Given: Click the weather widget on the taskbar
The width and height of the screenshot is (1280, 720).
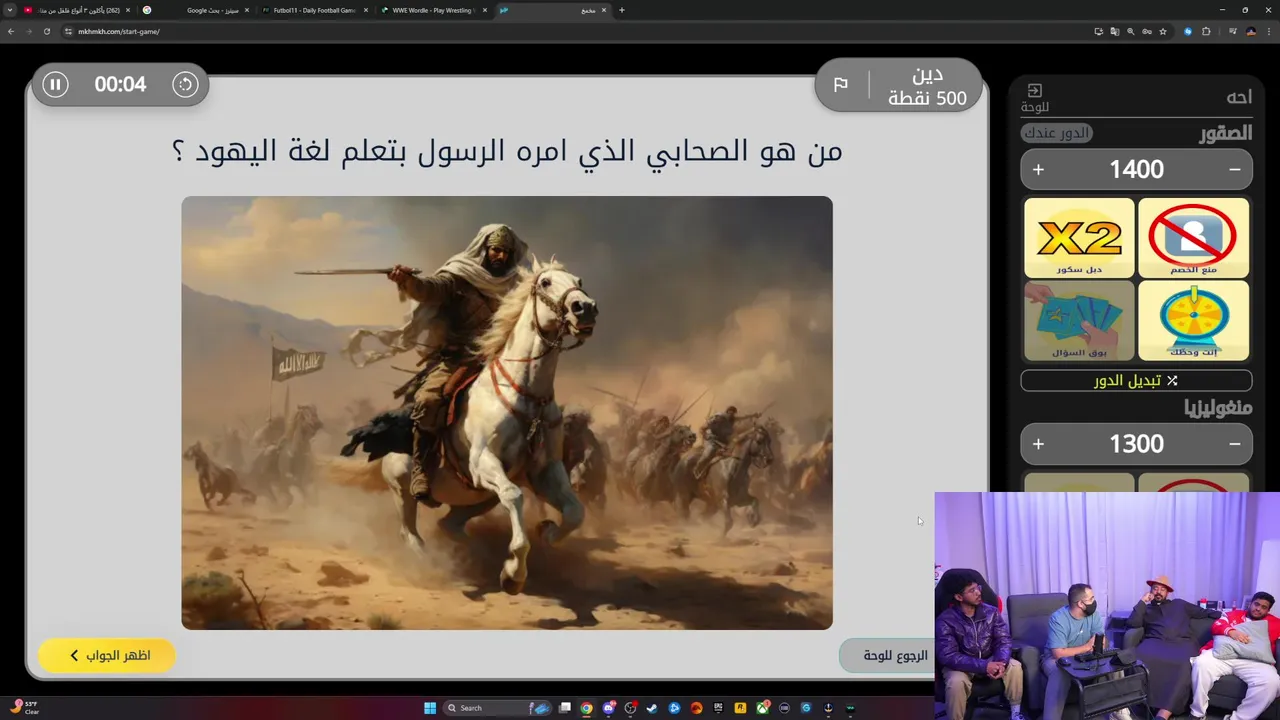Looking at the screenshot, I should pos(24,708).
